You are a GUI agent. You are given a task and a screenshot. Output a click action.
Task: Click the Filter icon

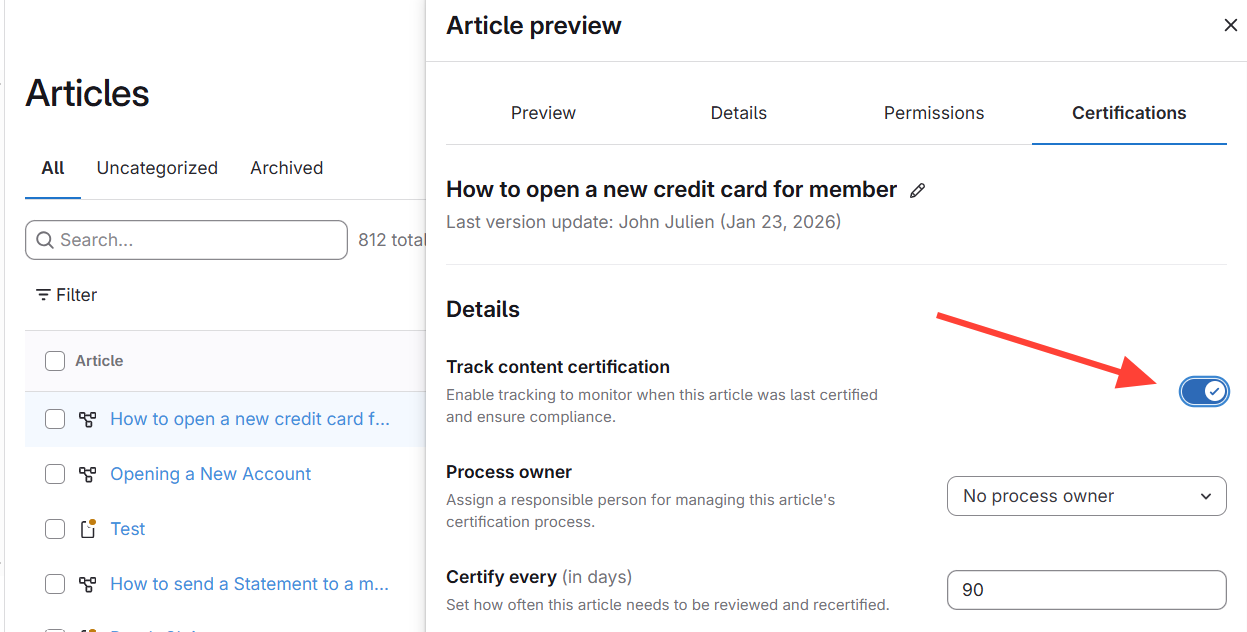(43, 295)
